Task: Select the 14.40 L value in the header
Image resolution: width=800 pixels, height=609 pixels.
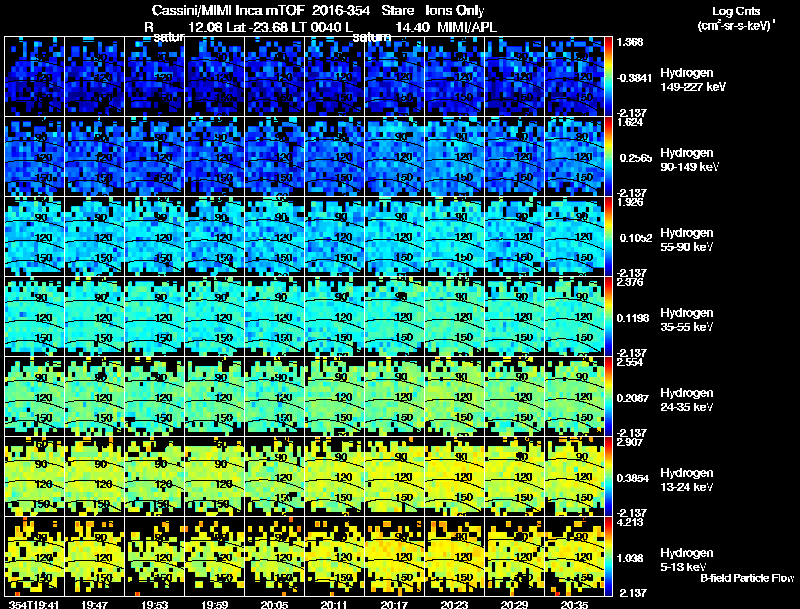Action: point(412,27)
